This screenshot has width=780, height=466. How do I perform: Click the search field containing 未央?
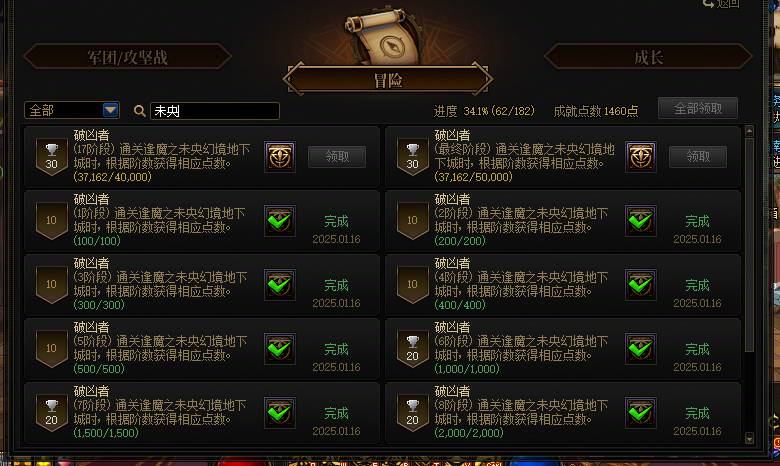(215, 111)
